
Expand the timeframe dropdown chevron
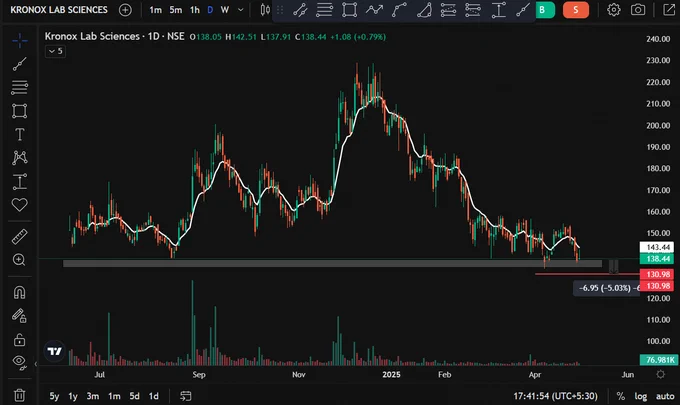[241, 10]
